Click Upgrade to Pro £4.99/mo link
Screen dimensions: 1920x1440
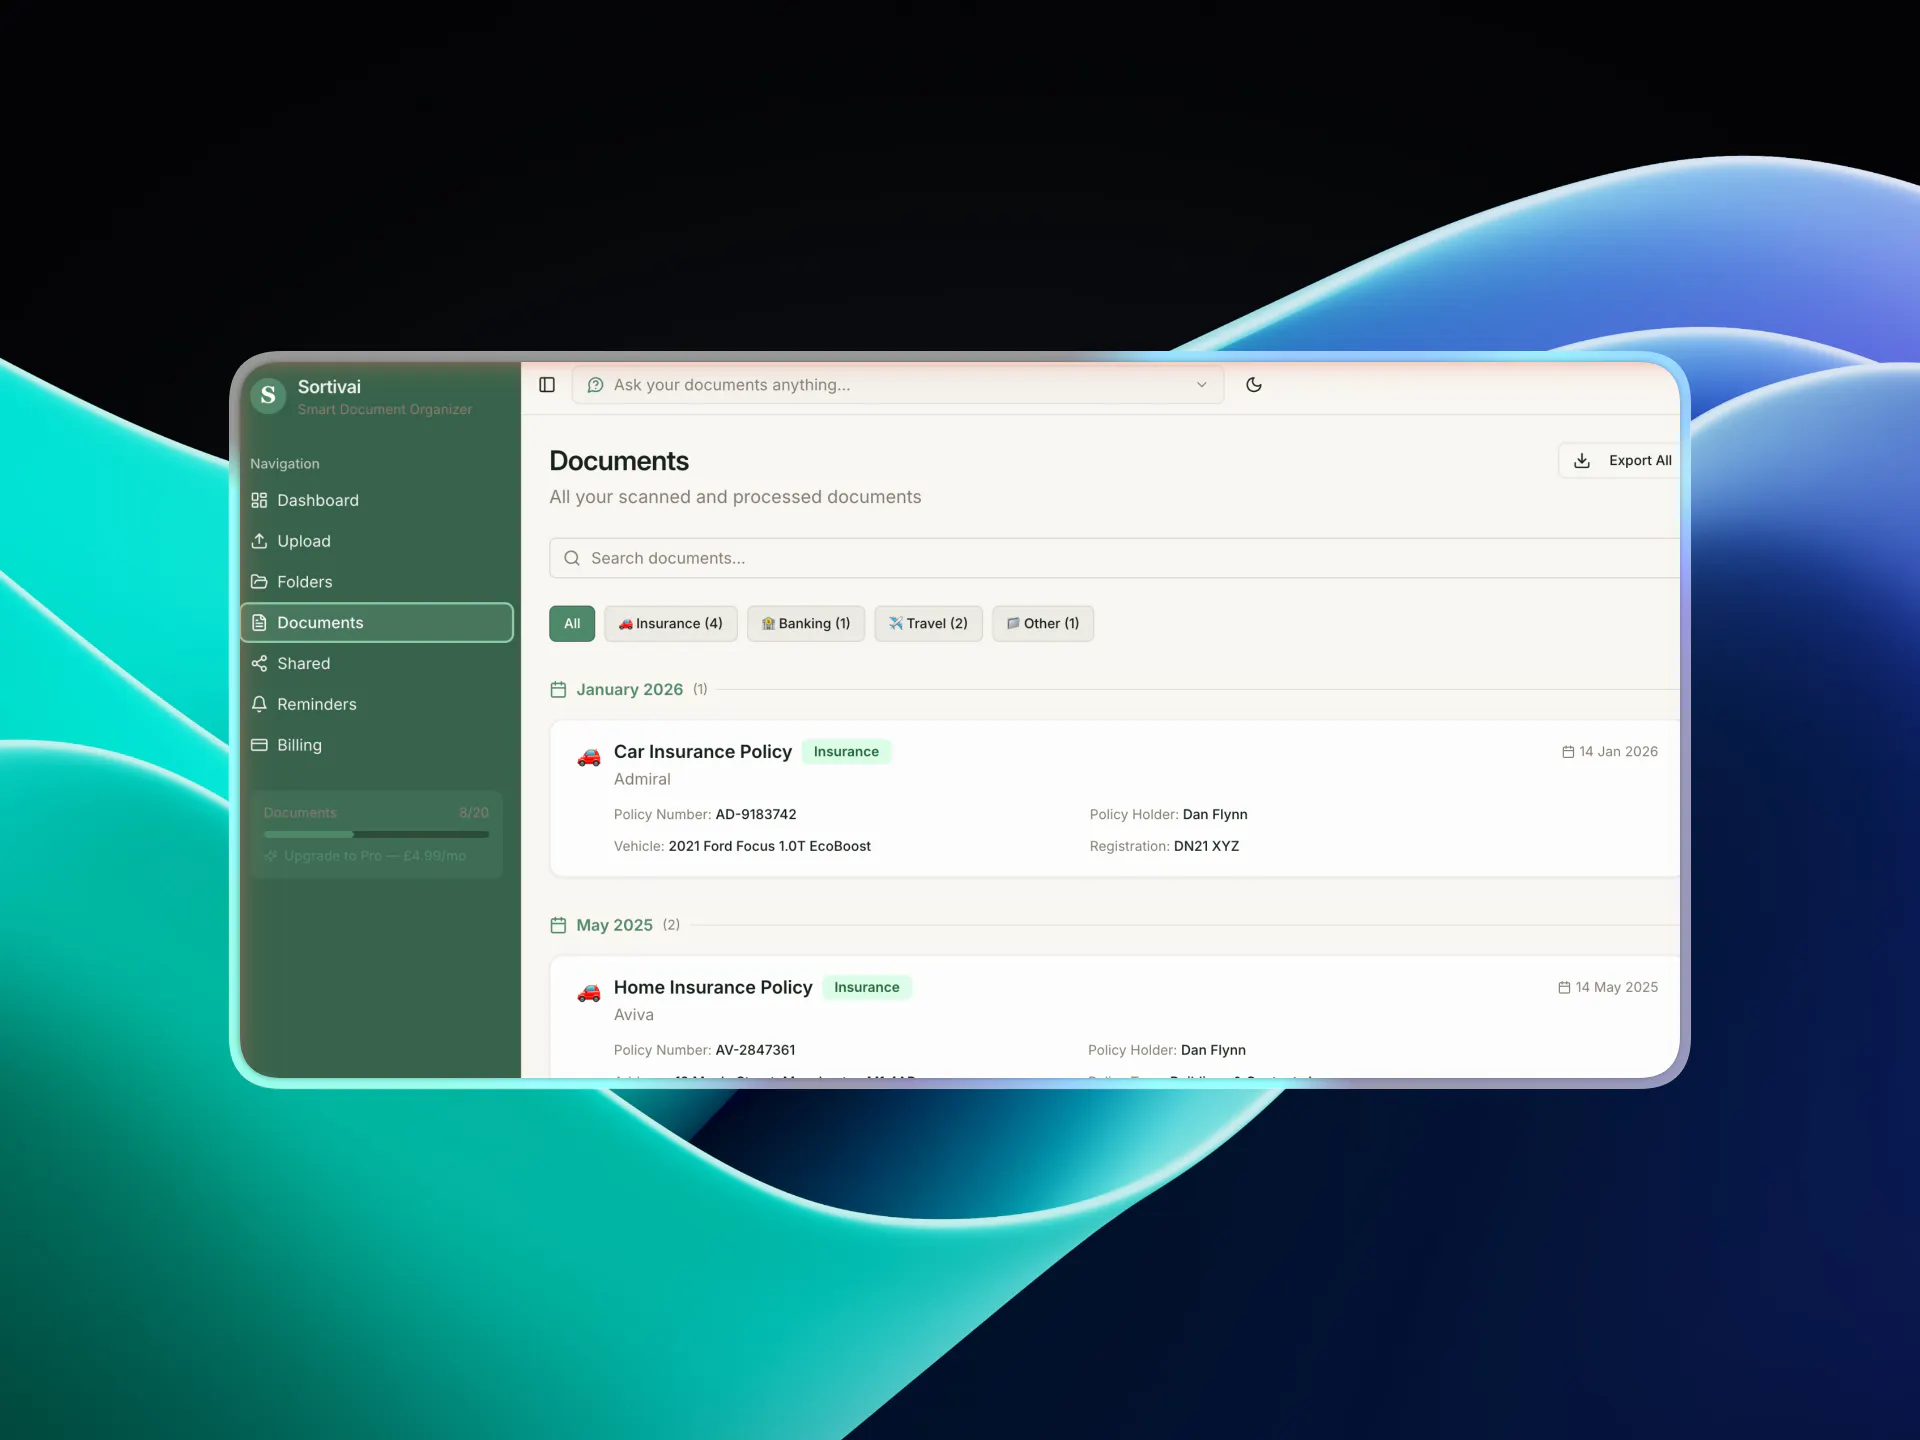[x=366, y=856]
